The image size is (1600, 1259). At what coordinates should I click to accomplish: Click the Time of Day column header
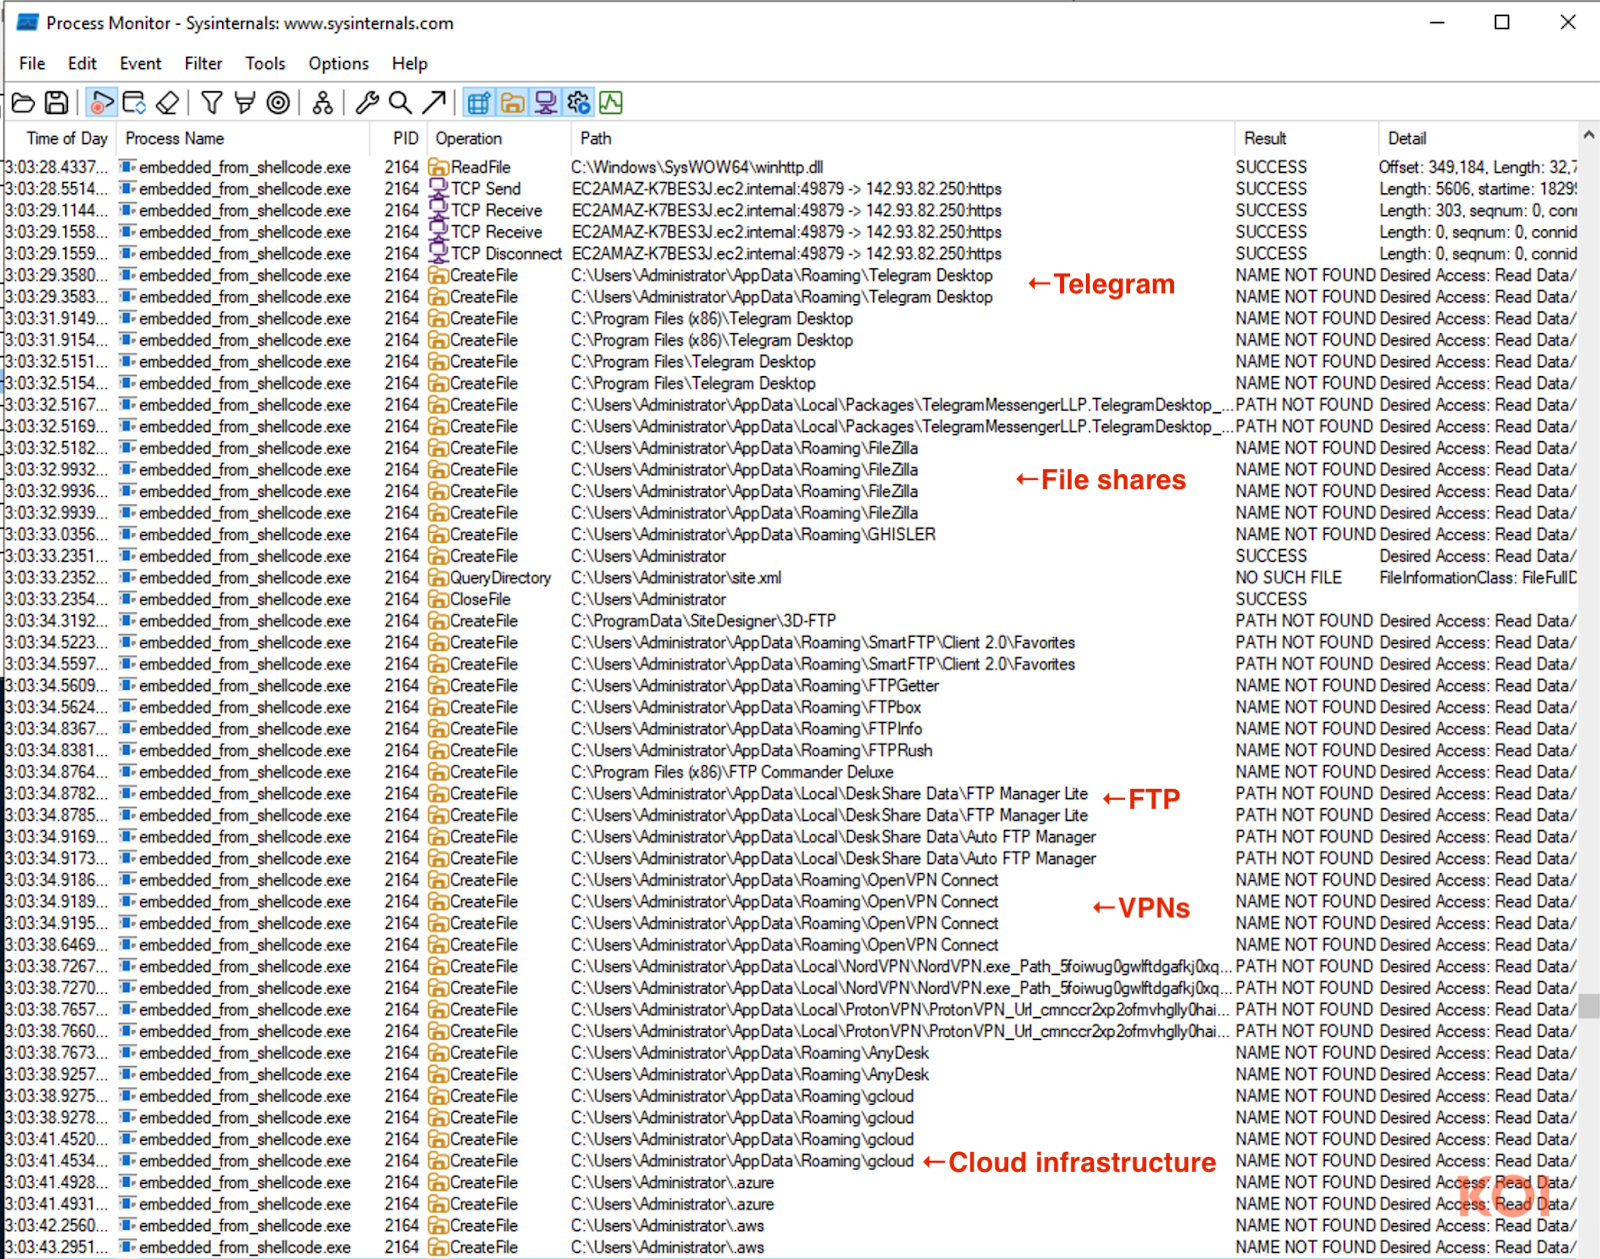[x=61, y=138]
